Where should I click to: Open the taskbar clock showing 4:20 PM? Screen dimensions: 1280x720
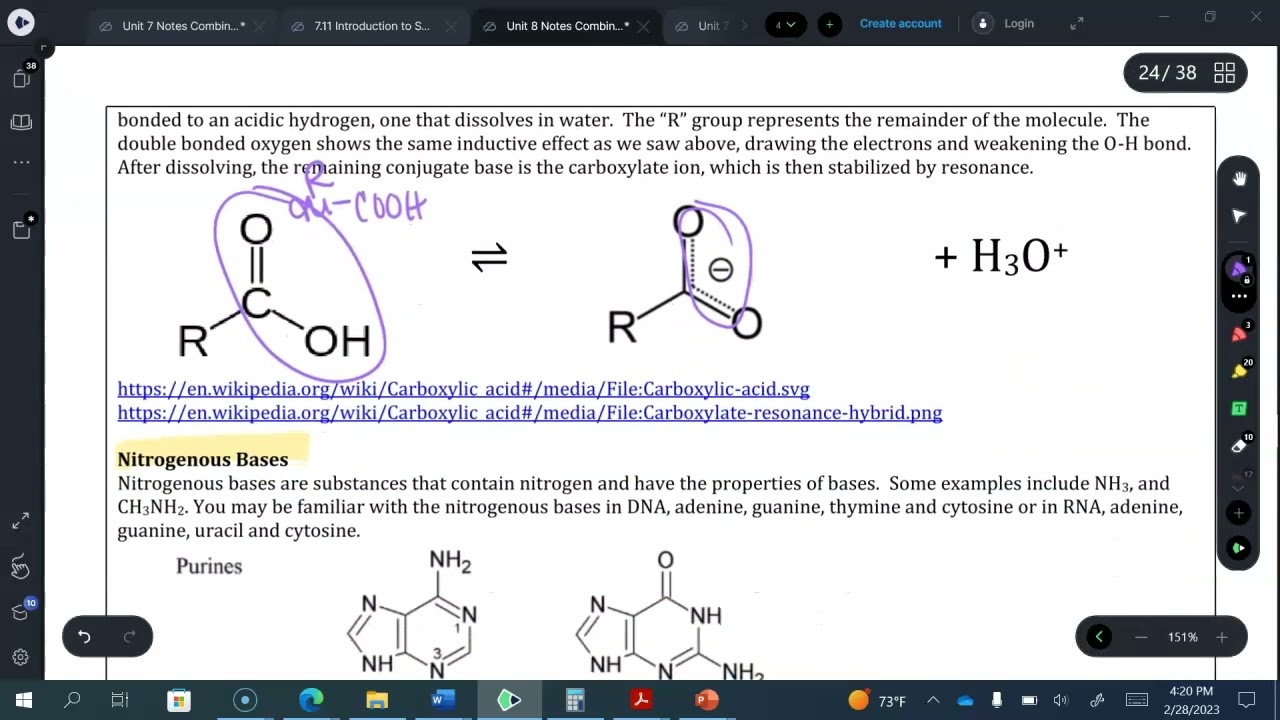pos(1190,700)
